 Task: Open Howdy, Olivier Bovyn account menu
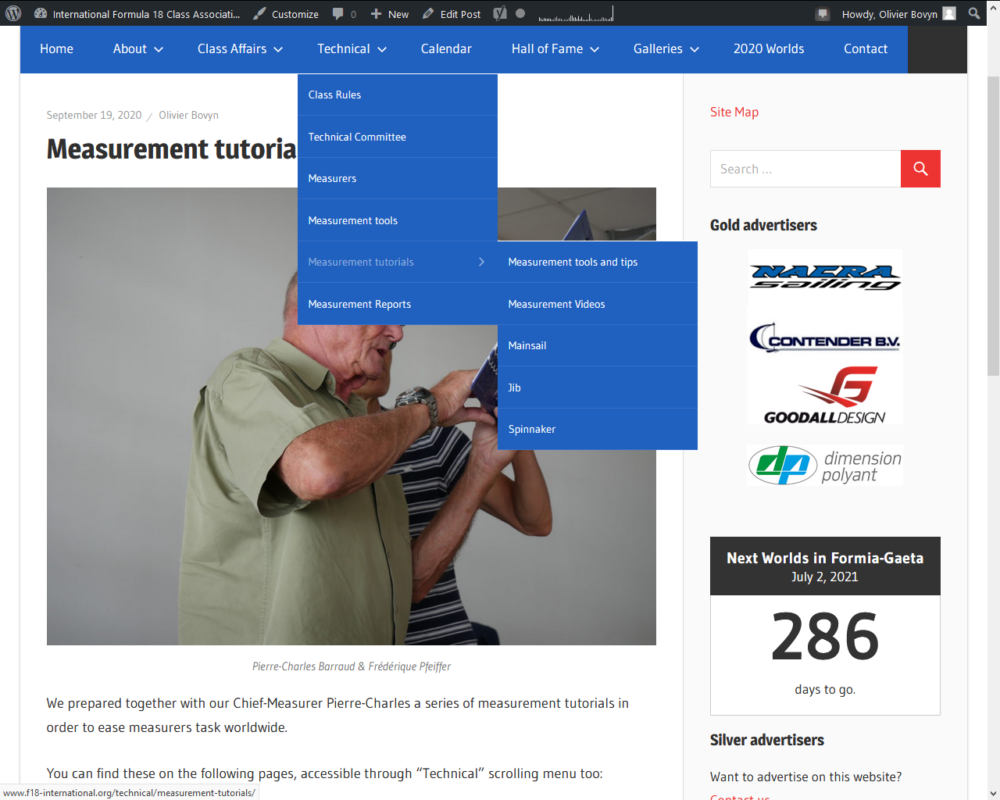(x=898, y=14)
